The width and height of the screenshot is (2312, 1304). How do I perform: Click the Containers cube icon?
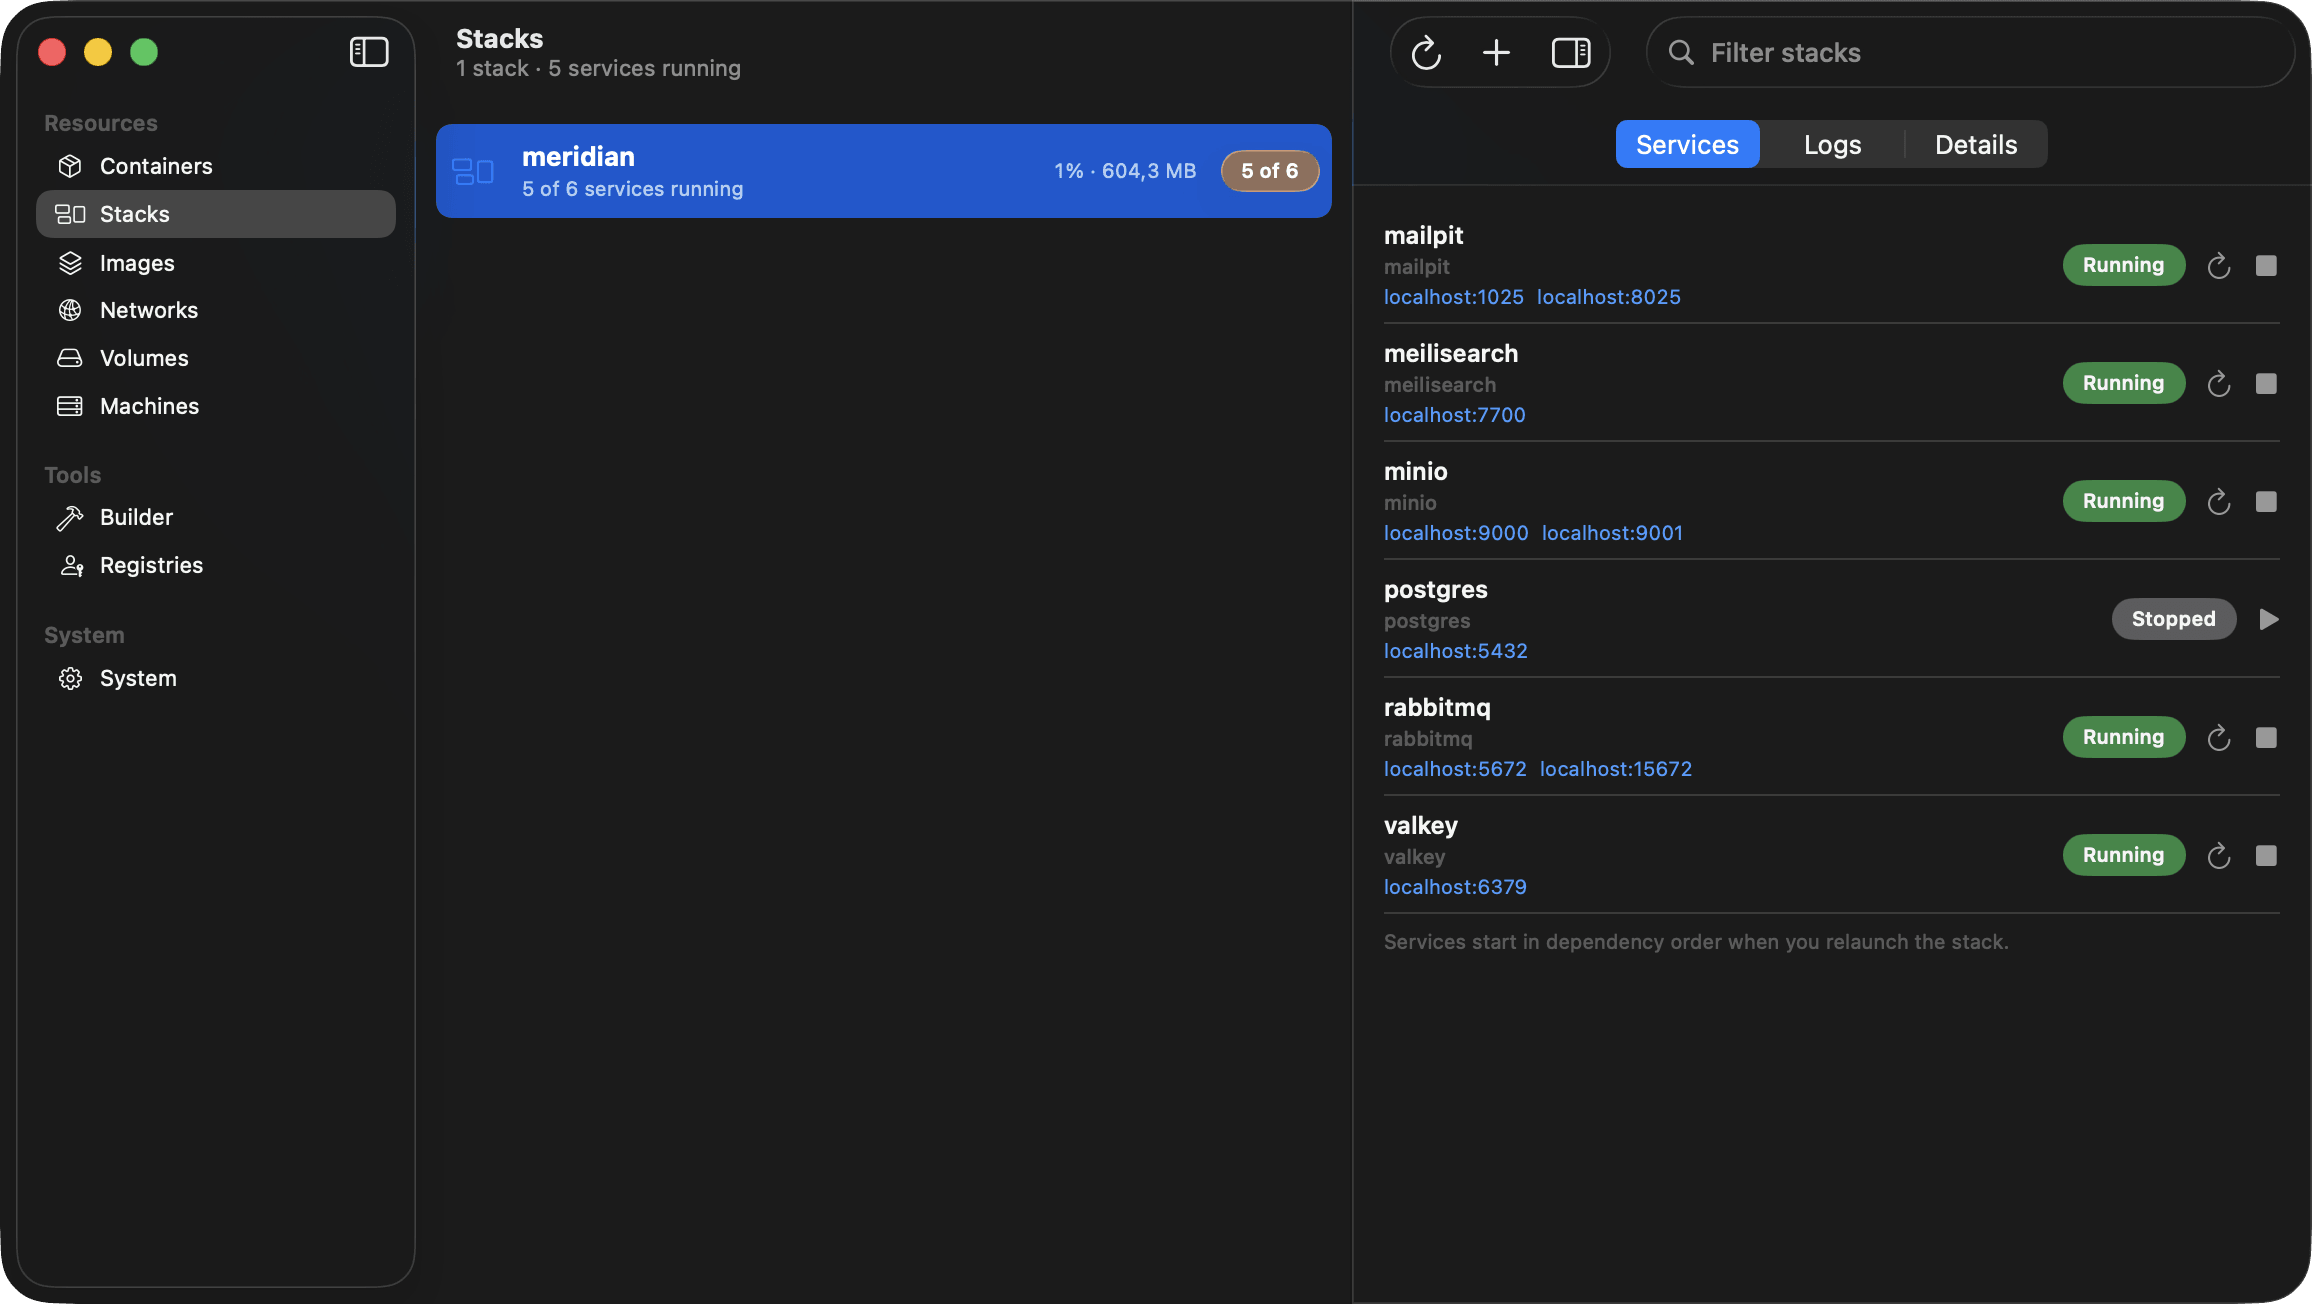(70, 166)
